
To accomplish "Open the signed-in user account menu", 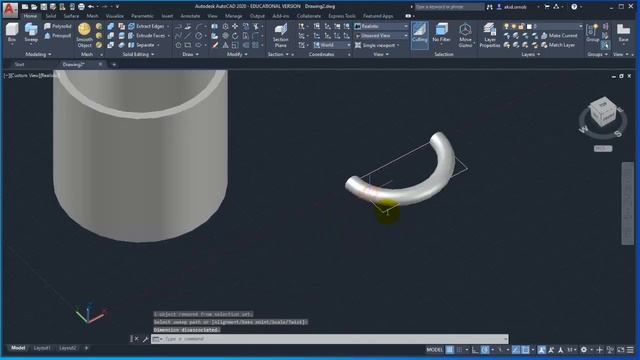I will pyautogui.click(x=517, y=7).
